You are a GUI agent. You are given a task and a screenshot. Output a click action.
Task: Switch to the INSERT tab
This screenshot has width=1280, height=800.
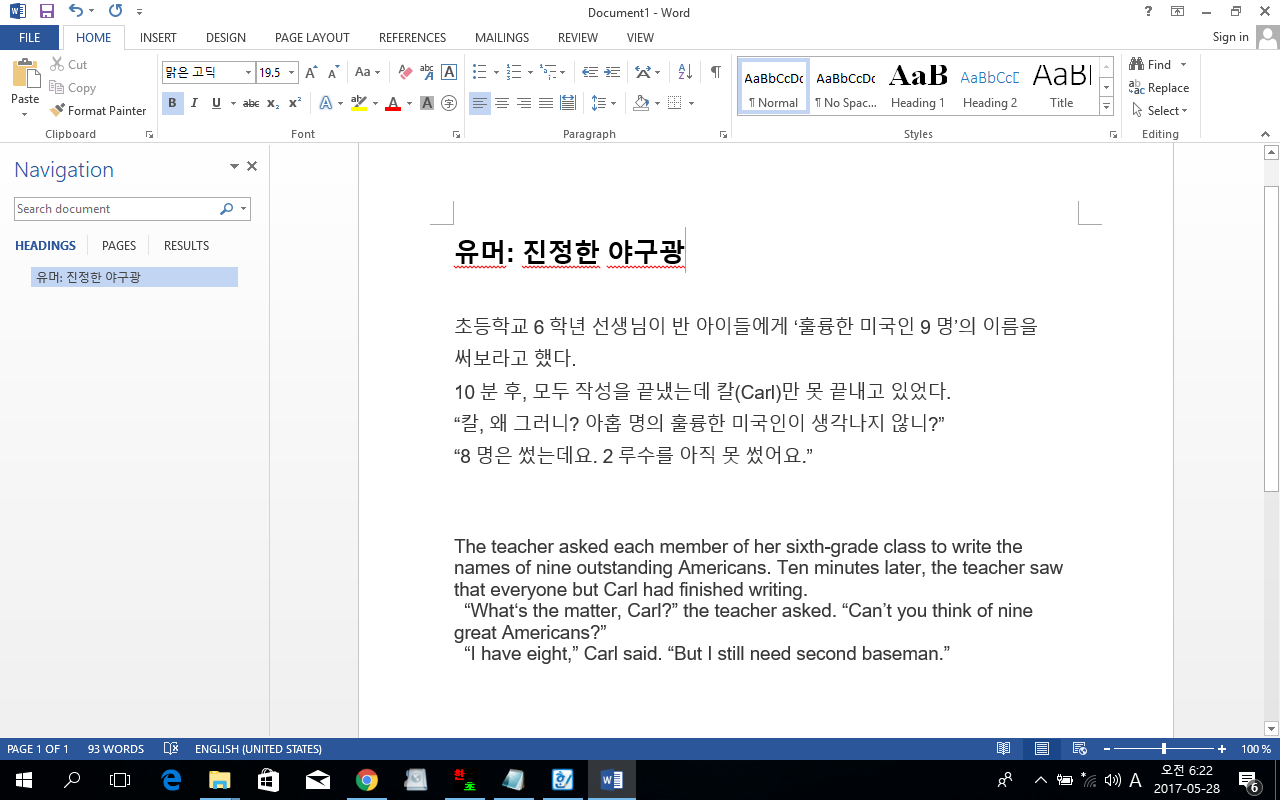point(158,38)
